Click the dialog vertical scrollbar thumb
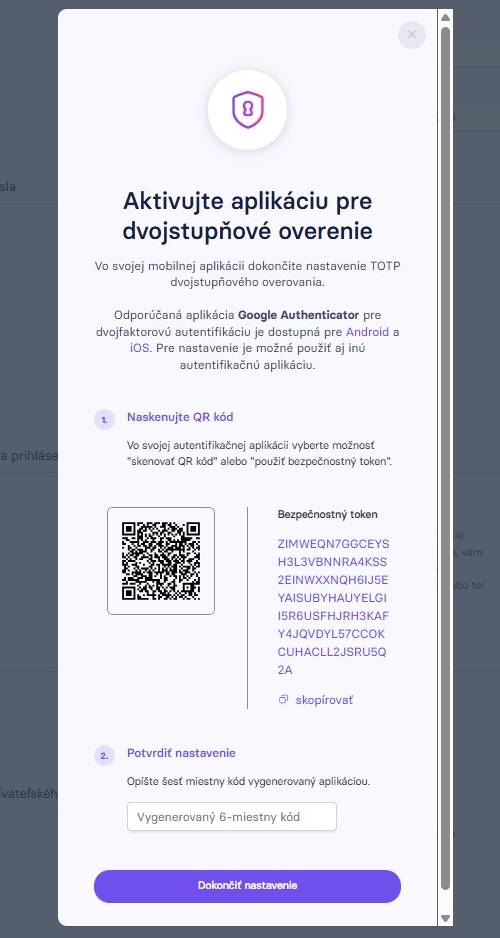 pyautogui.click(x=445, y=458)
